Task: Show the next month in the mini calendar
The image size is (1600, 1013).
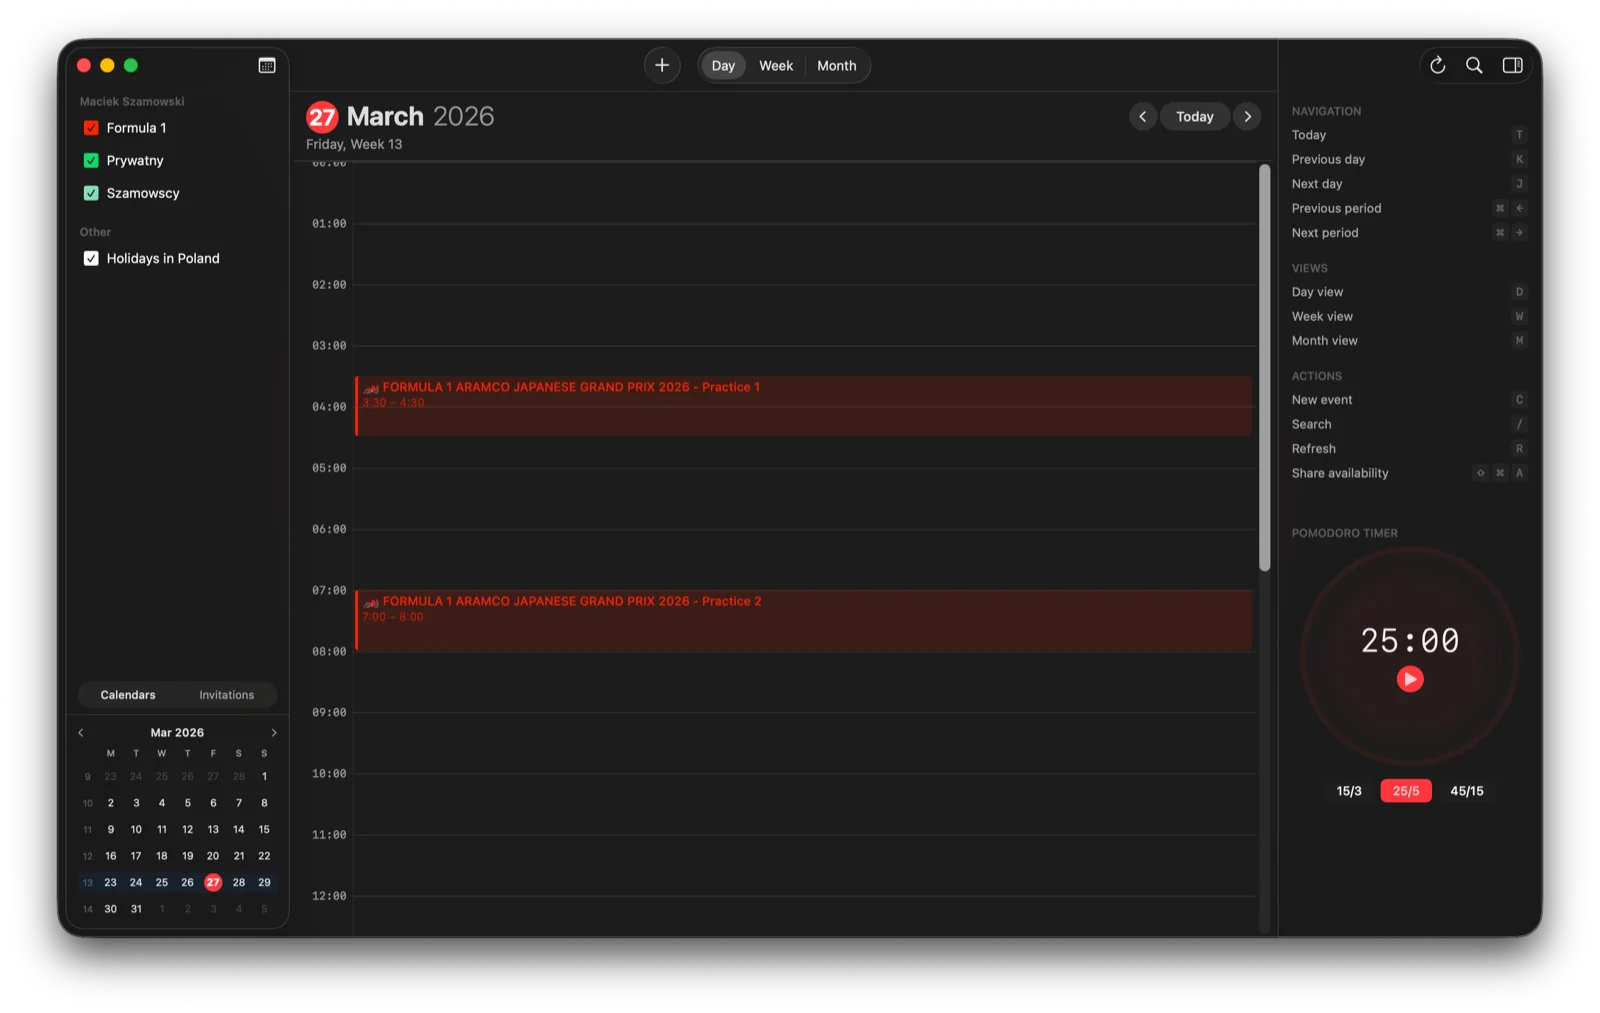Action: 275,732
